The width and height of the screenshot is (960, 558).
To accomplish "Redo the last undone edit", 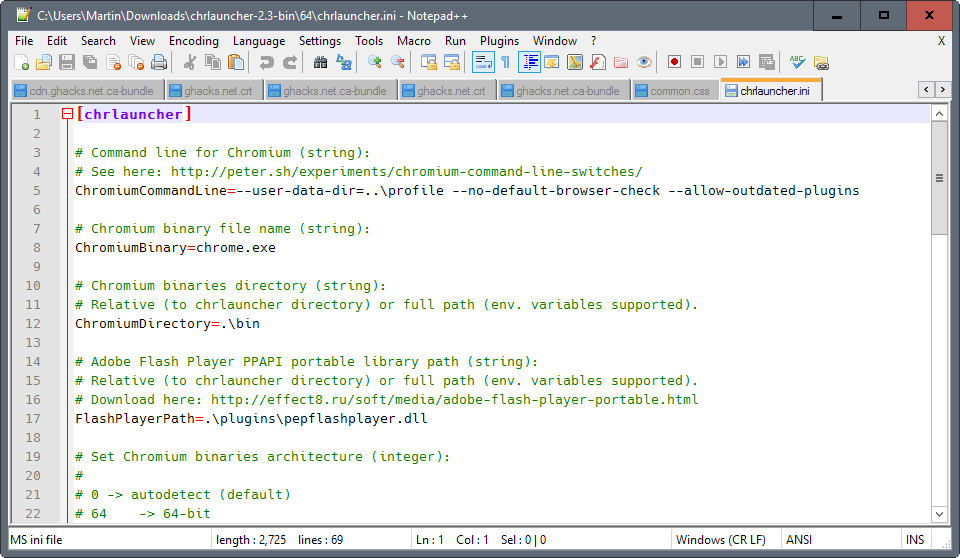I will tap(290, 62).
